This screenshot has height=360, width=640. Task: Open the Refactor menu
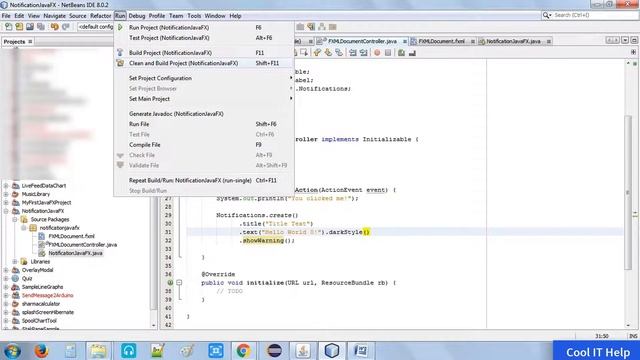point(100,16)
